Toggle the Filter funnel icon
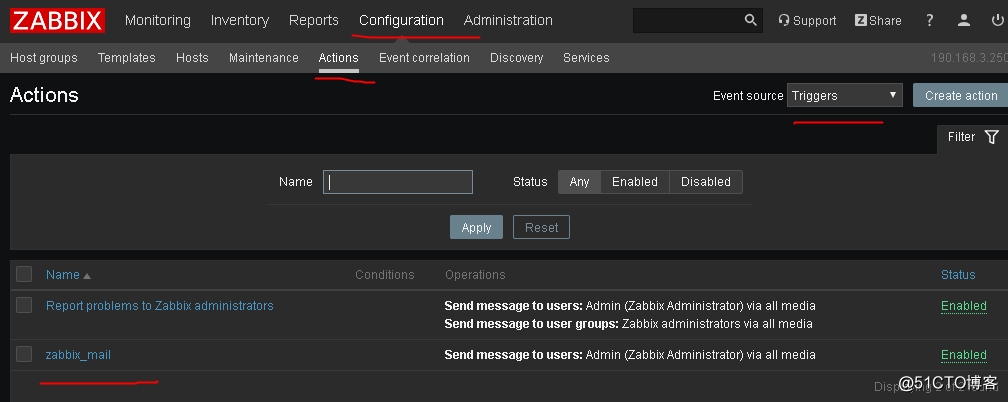The width and height of the screenshot is (1008, 402). click(x=992, y=137)
